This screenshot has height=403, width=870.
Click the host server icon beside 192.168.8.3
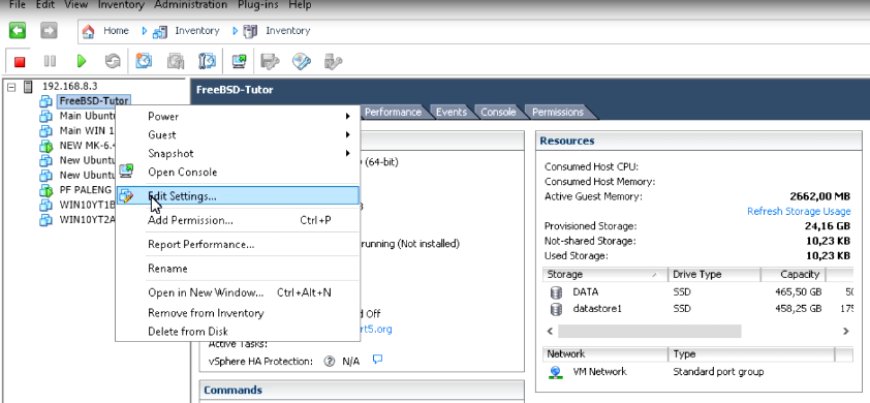pos(28,87)
